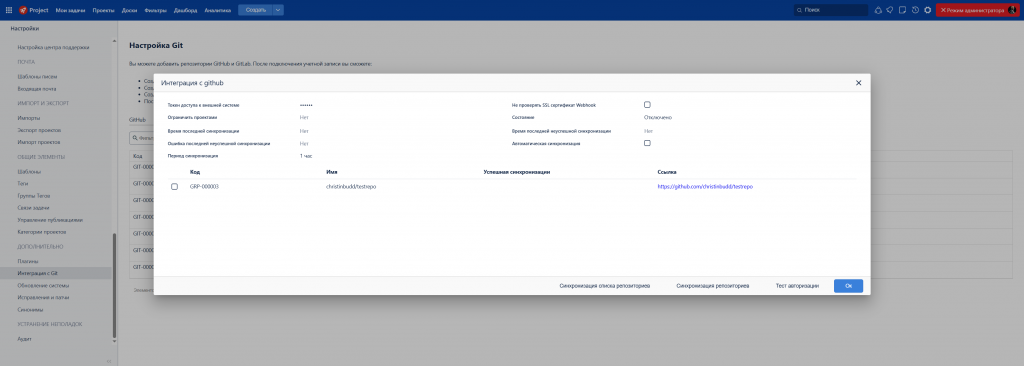The image size is (1024, 366).
Task: Open 'Импорт проектов' in sidebar
Action: (x=39, y=142)
